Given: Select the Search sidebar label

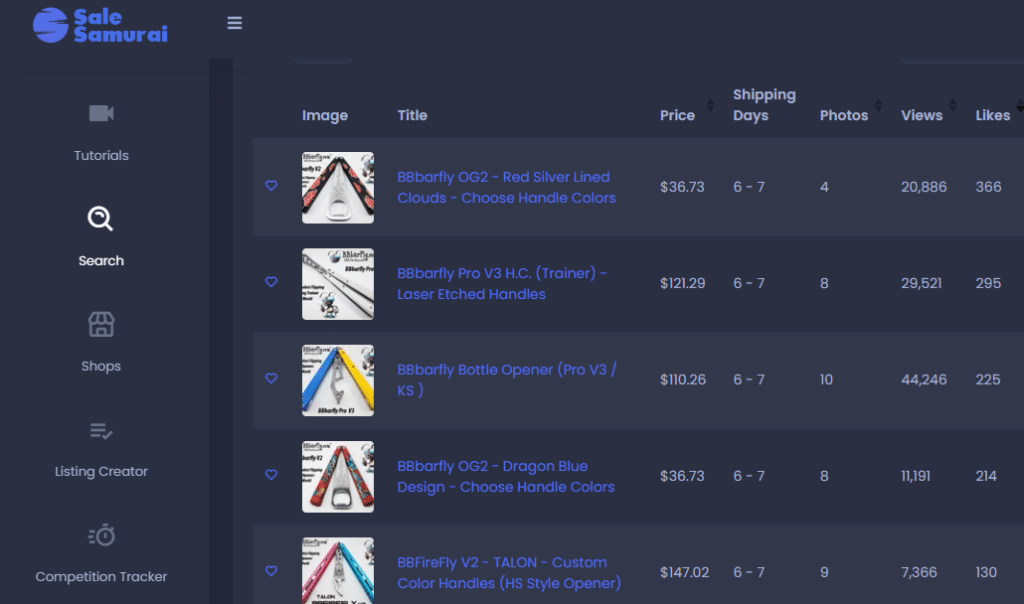Looking at the screenshot, I should pos(101,261).
